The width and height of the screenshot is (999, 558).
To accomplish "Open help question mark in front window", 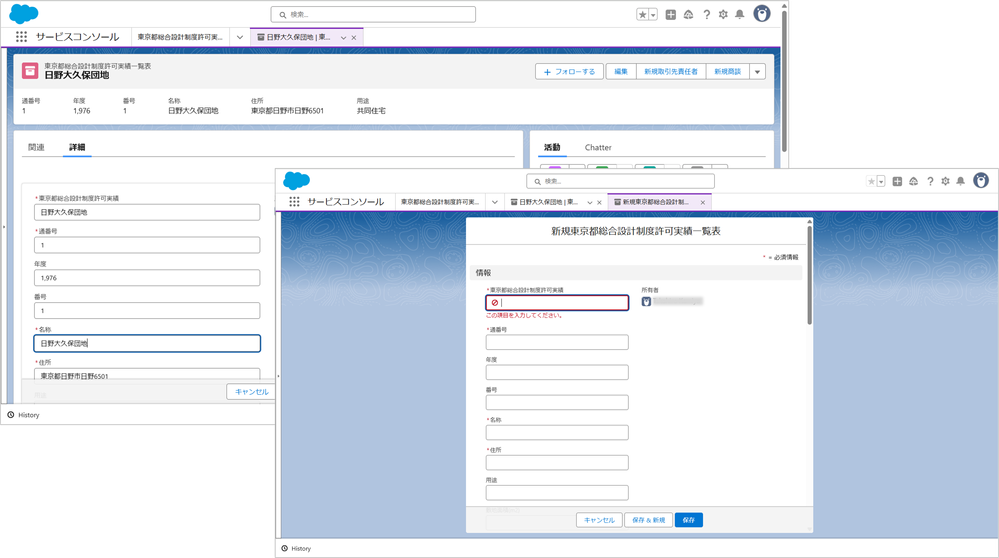I will click(930, 182).
